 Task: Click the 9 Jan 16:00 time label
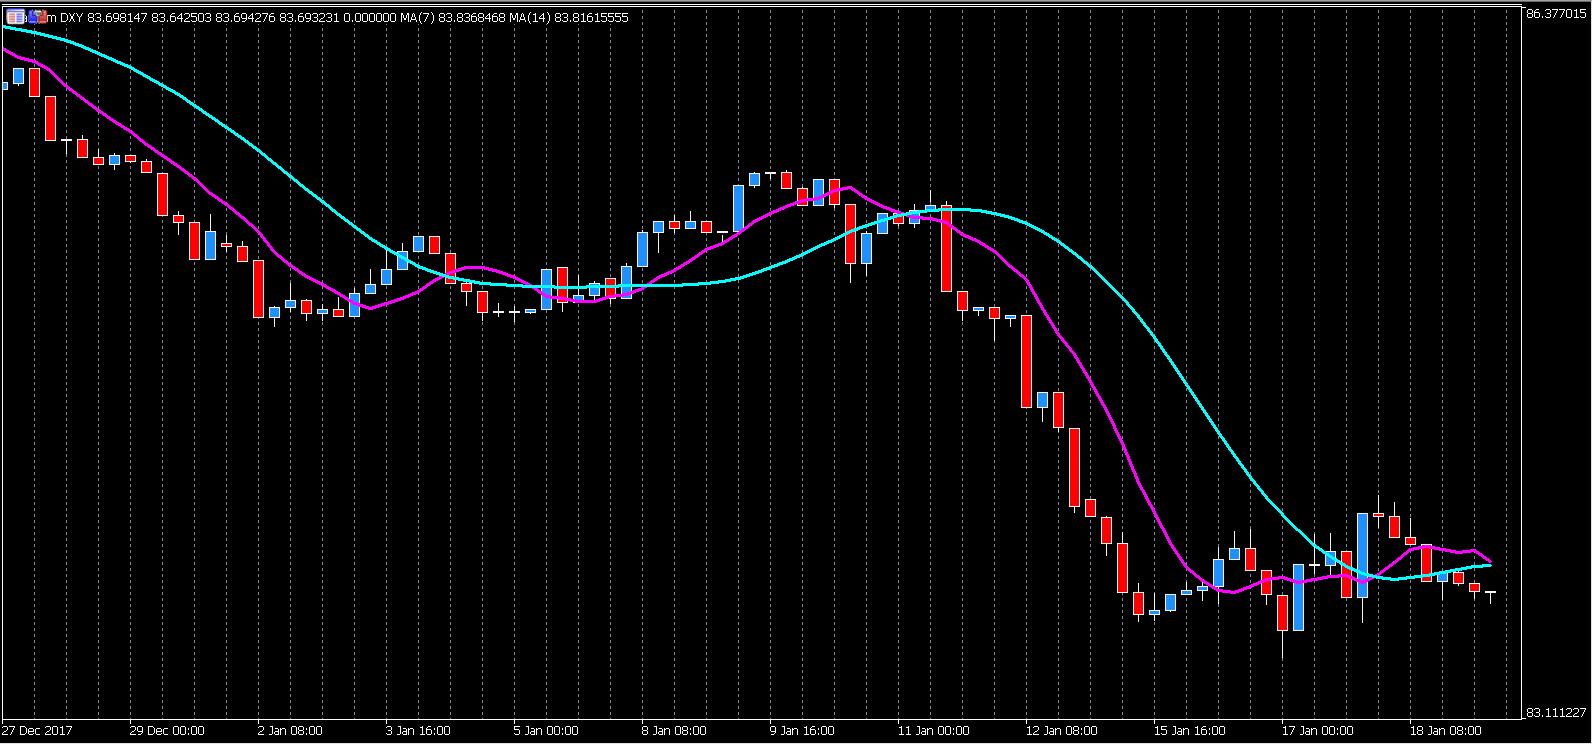pyautogui.click(x=802, y=731)
